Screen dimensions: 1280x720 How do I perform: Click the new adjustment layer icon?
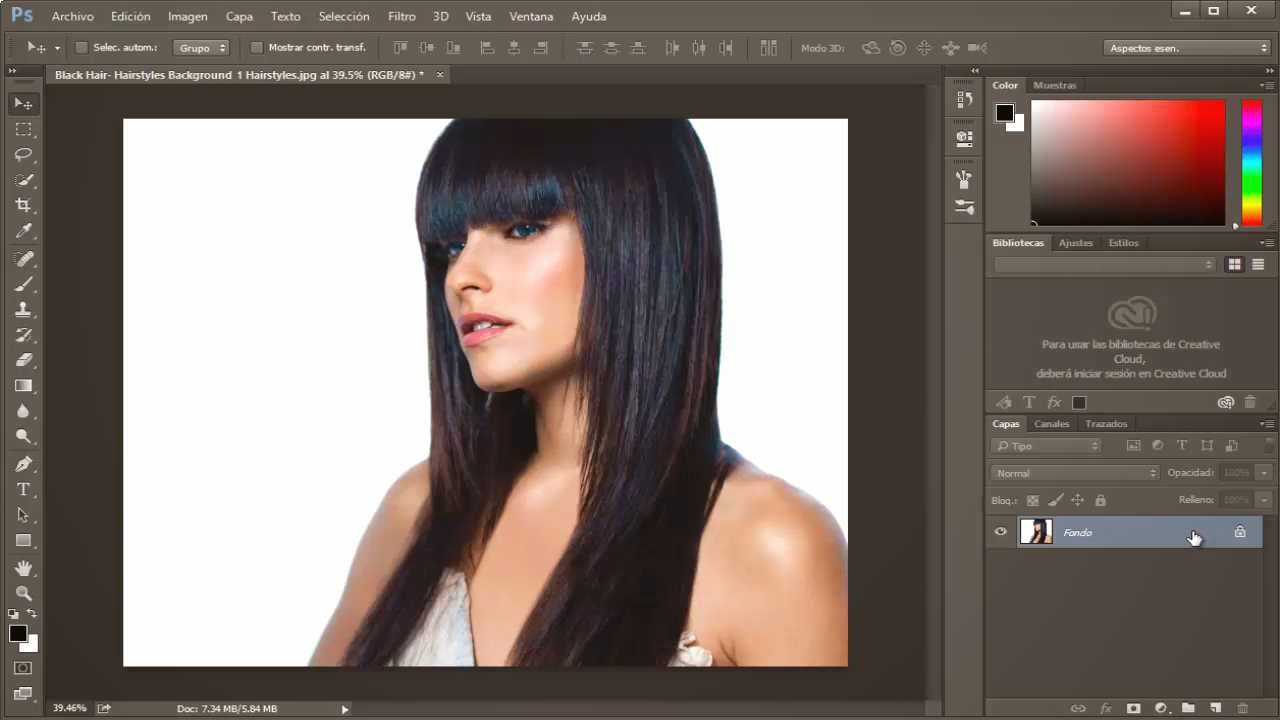coord(1161,708)
